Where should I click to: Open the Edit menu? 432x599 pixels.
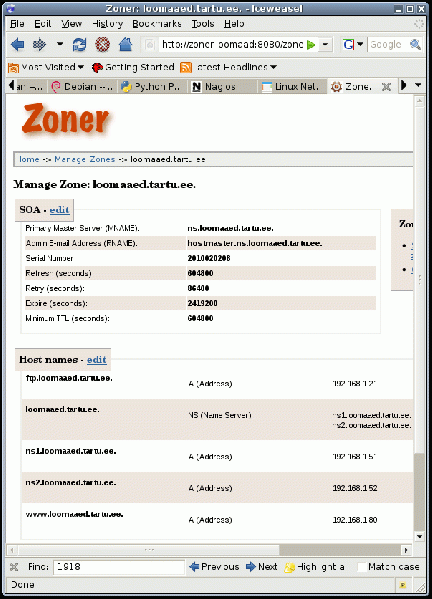[x=42, y=24]
